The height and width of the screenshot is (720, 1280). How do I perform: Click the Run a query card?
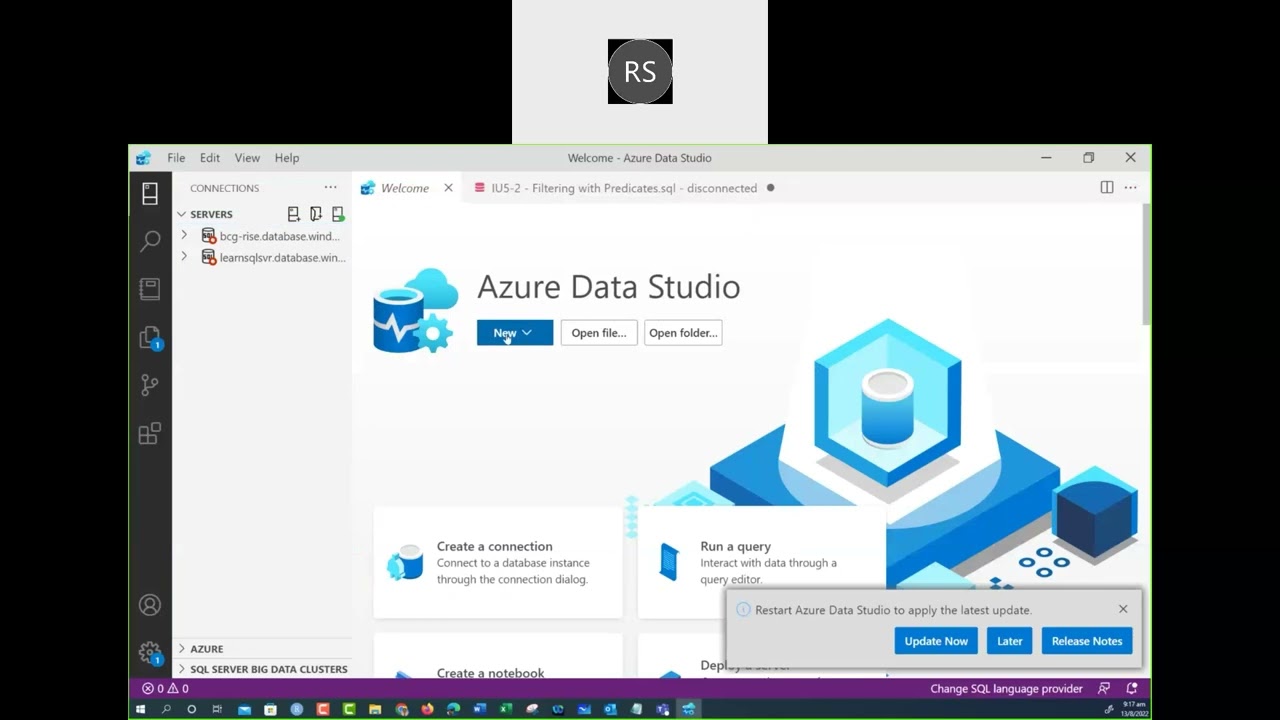tap(762, 562)
